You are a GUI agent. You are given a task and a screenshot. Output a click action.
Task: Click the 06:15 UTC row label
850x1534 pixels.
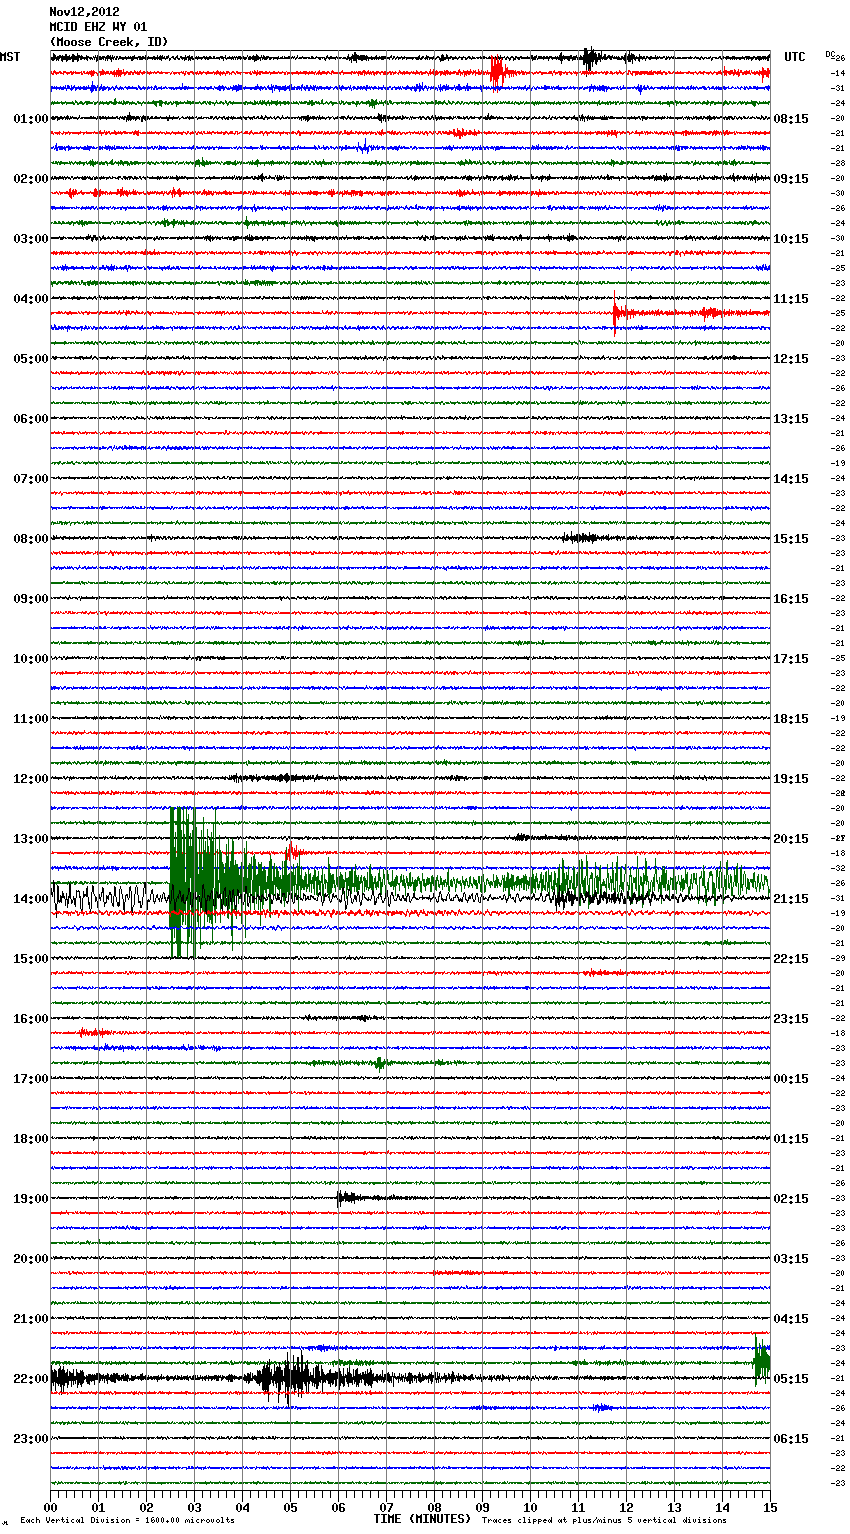(791, 1439)
